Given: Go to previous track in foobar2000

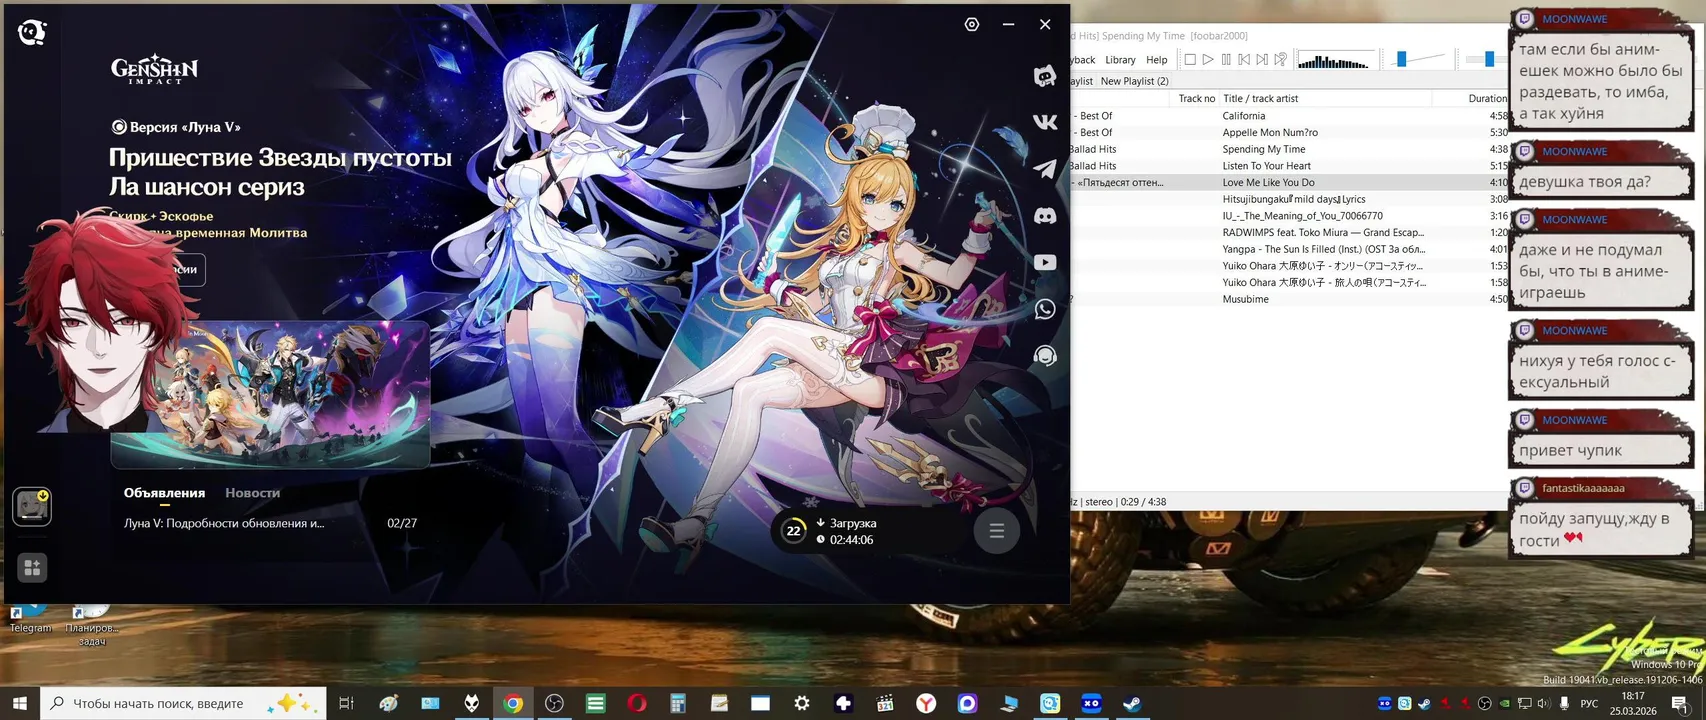Looking at the screenshot, I should click(1244, 60).
